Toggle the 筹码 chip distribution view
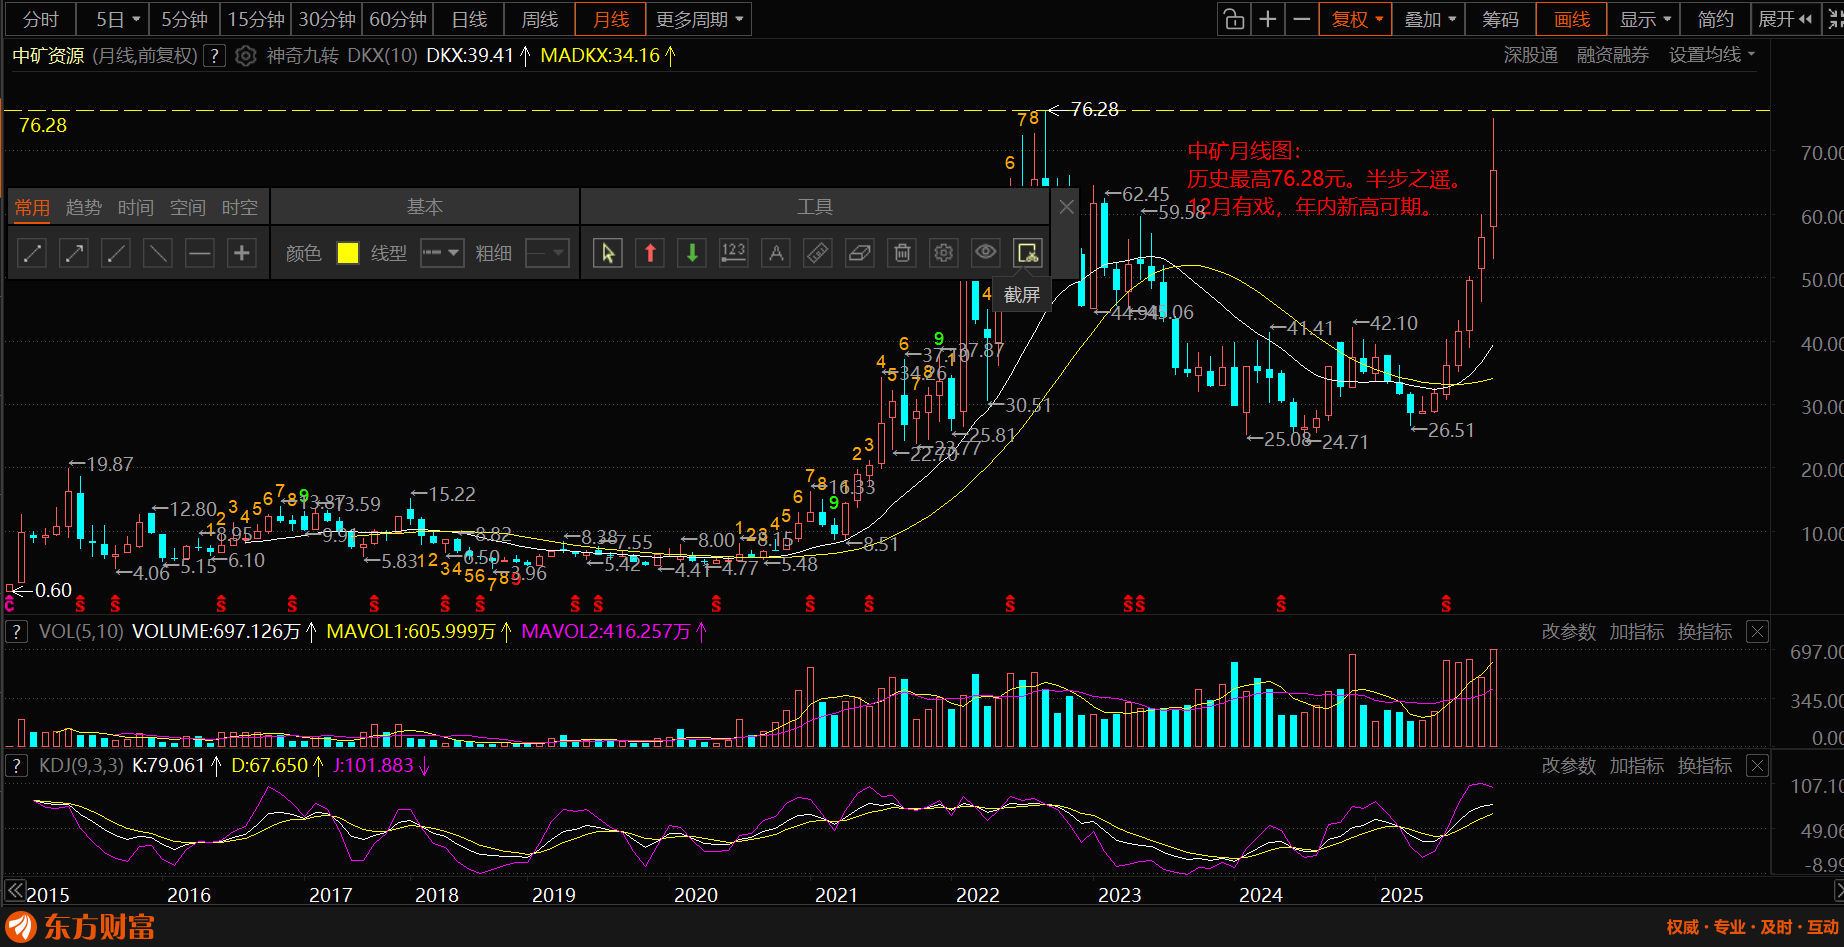1844x947 pixels. point(1501,19)
